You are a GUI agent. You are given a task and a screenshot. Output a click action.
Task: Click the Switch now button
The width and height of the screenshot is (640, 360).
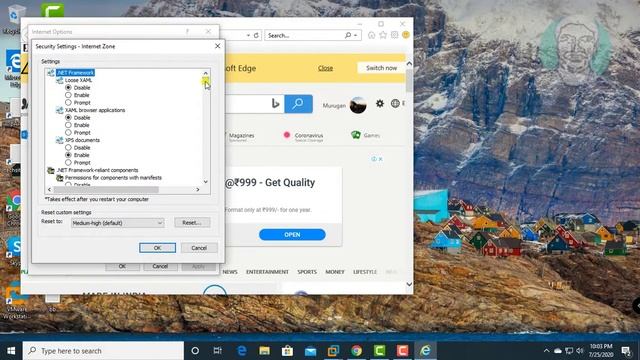[x=381, y=68]
